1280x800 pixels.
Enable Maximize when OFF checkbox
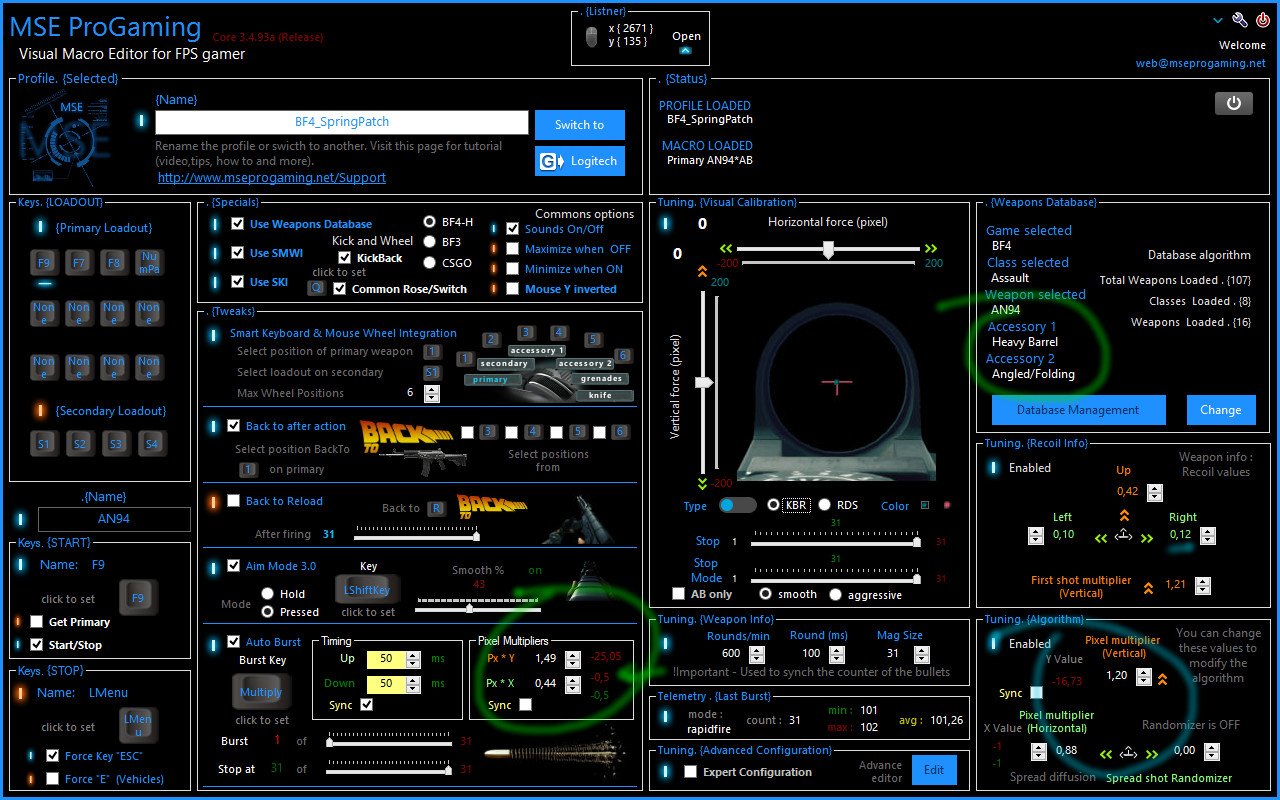point(513,249)
